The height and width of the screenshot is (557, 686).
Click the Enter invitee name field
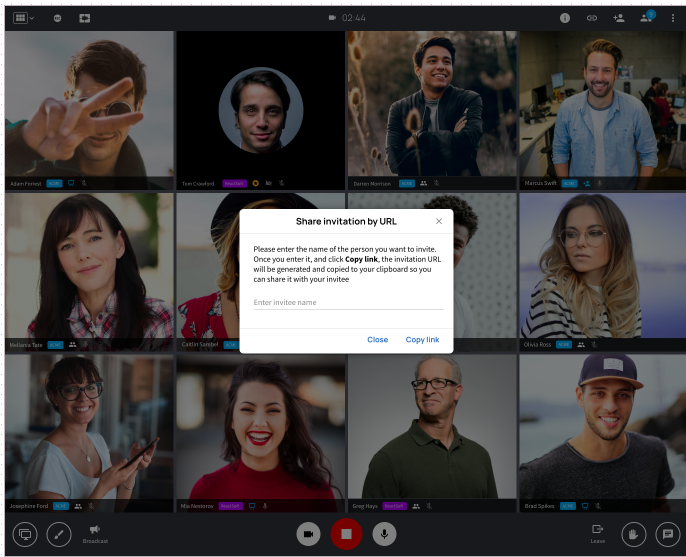tap(348, 302)
